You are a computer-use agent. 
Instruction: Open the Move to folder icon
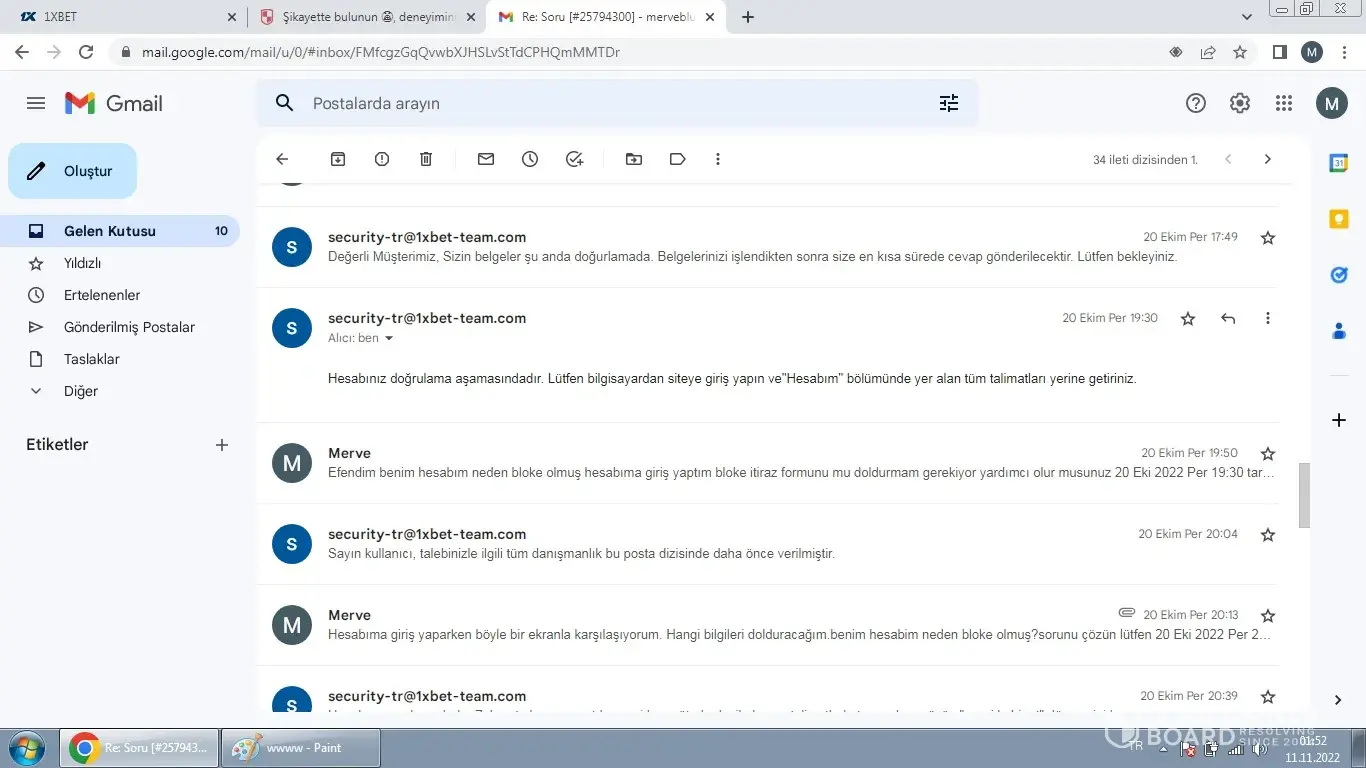[634, 159]
